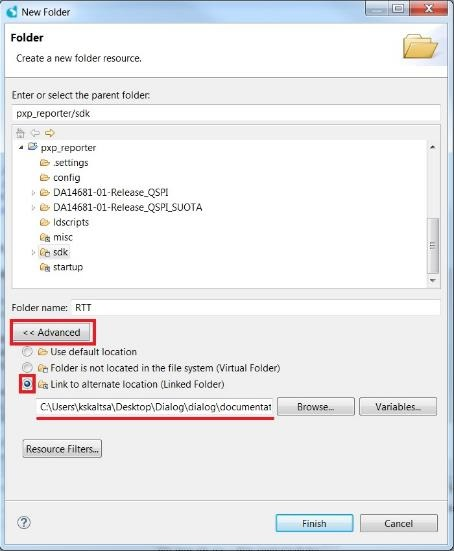Viewport: 454px width, 551px height.
Task: Select Use default location radio button
Action: [27, 351]
